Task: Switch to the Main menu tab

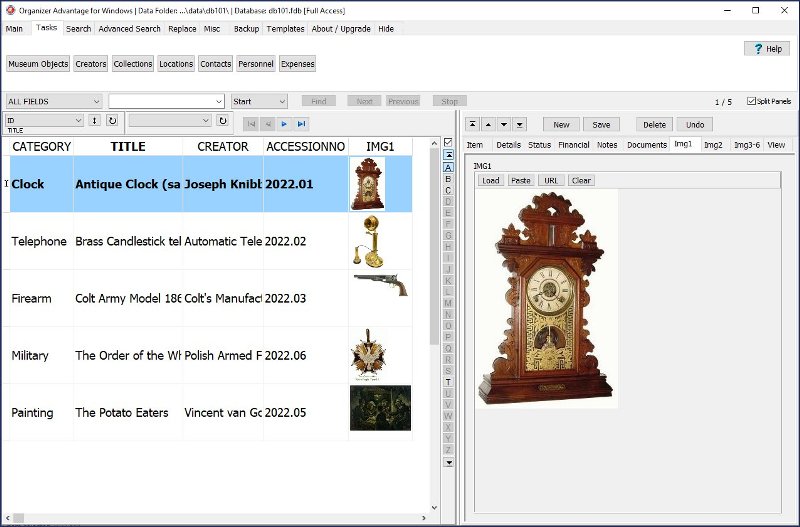Action: coord(14,29)
